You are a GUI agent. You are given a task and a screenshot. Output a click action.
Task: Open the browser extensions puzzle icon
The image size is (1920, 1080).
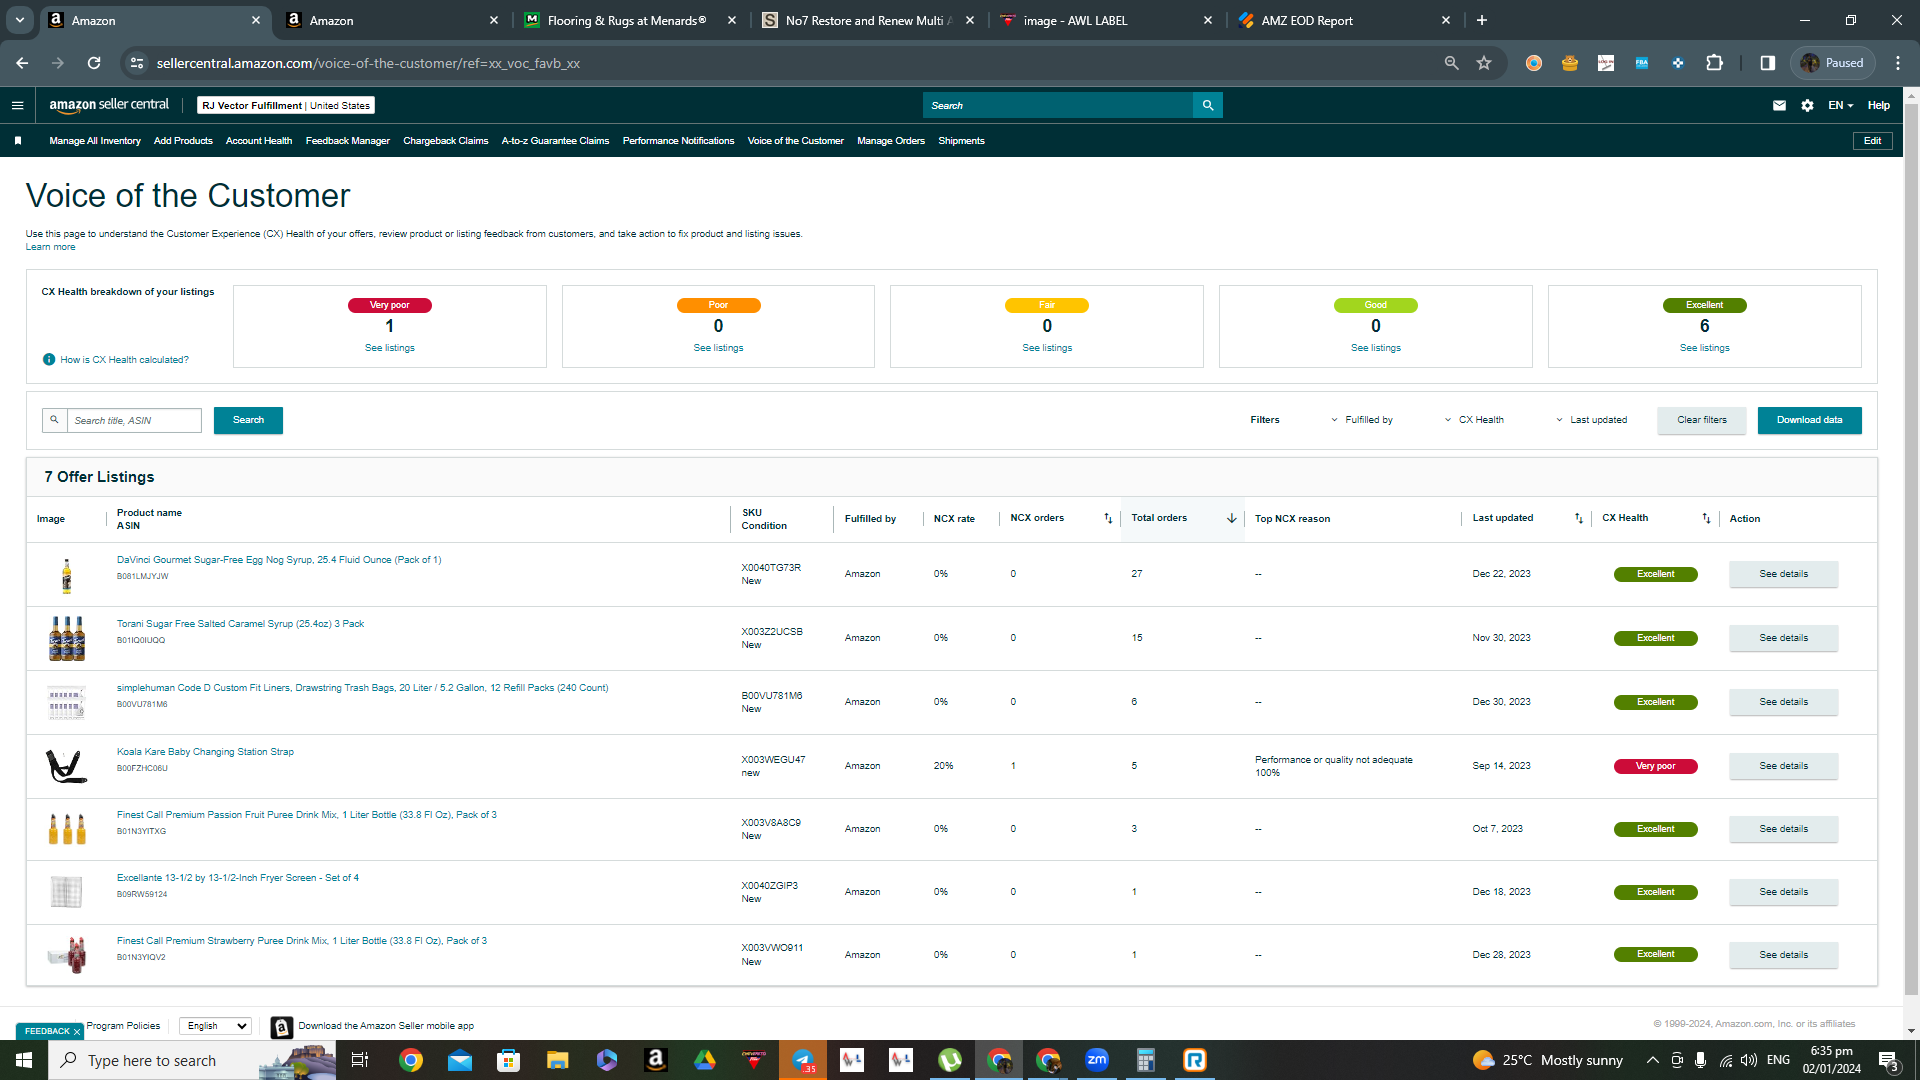tap(1714, 63)
